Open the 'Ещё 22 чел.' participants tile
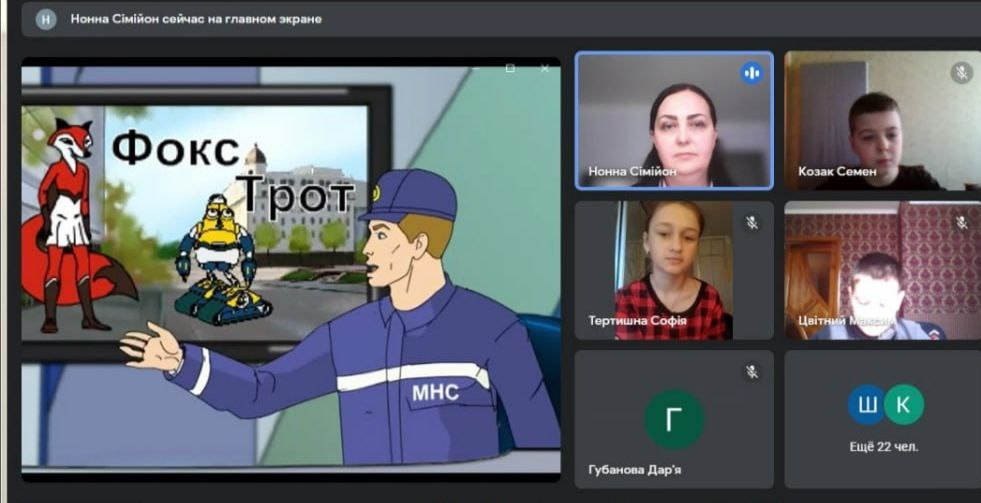The width and height of the screenshot is (981, 503). (882, 419)
